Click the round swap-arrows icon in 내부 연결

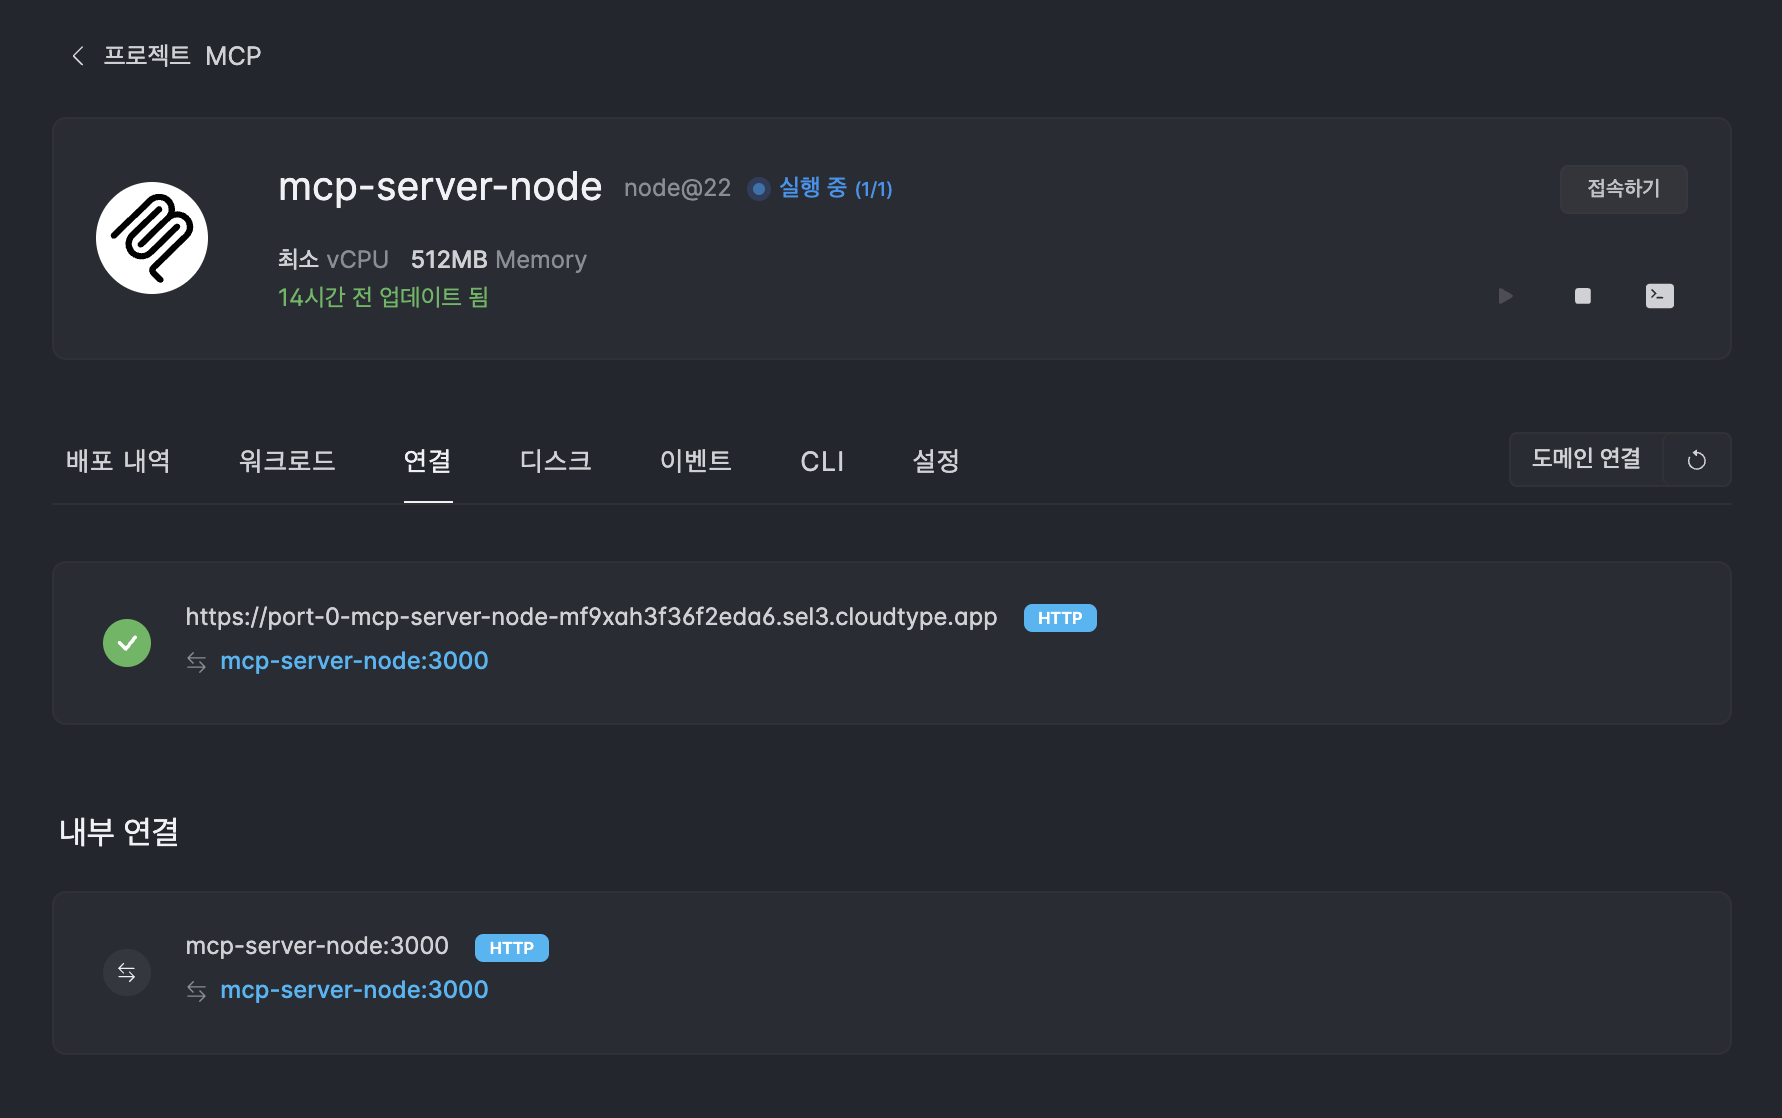click(127, 972)
